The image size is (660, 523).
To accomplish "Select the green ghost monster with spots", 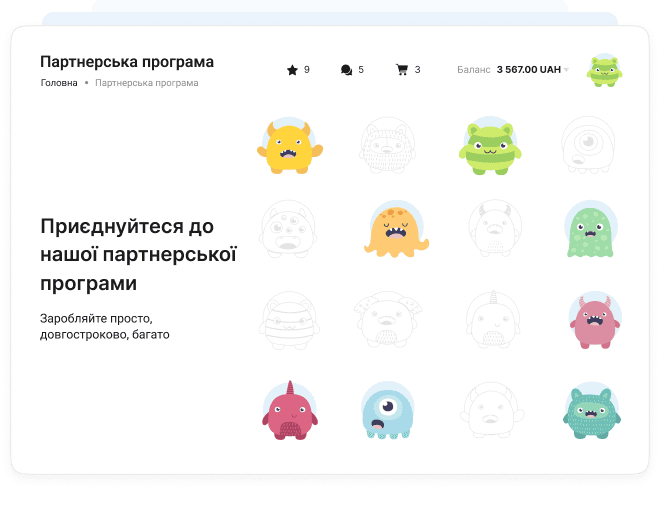I will (x=590, y=230).
